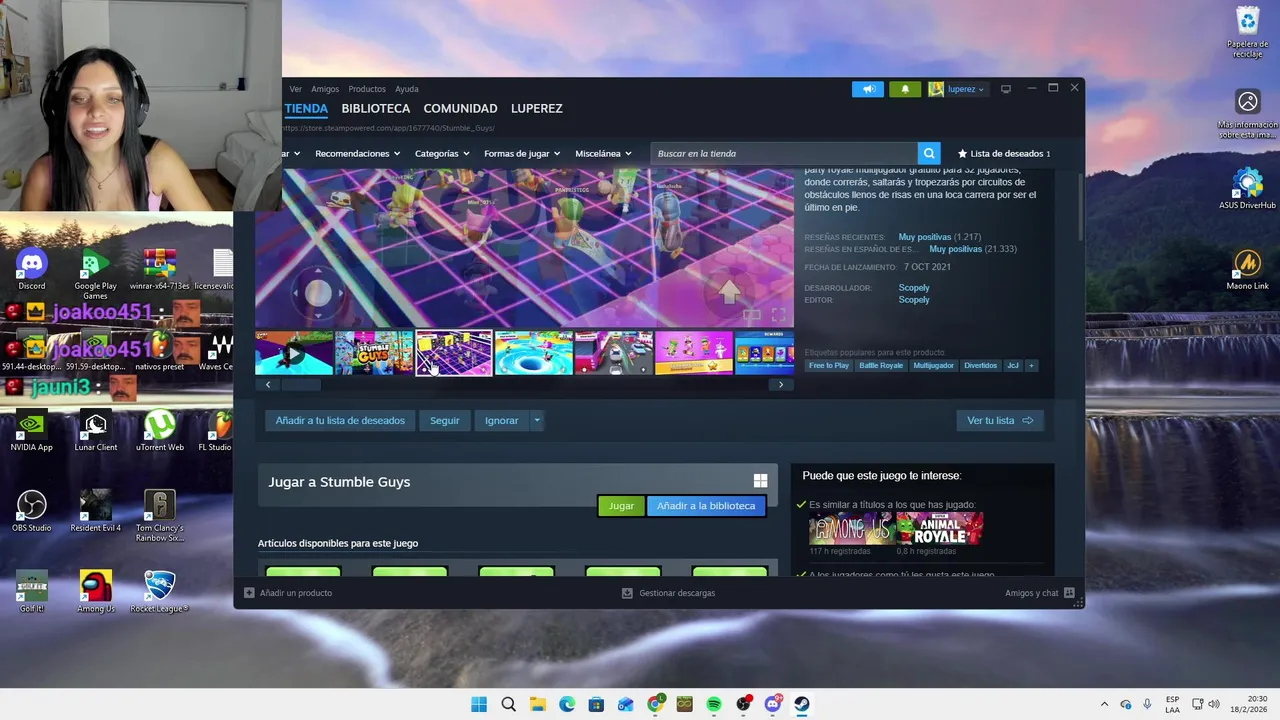Play the video thumbnail in the media strip
Screen dimensions: 1280x720
(x=294, y=353)
